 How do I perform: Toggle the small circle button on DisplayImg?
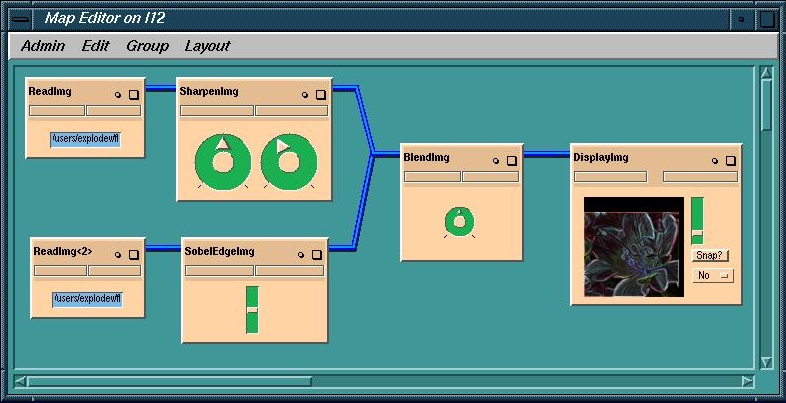click(714, 160)
